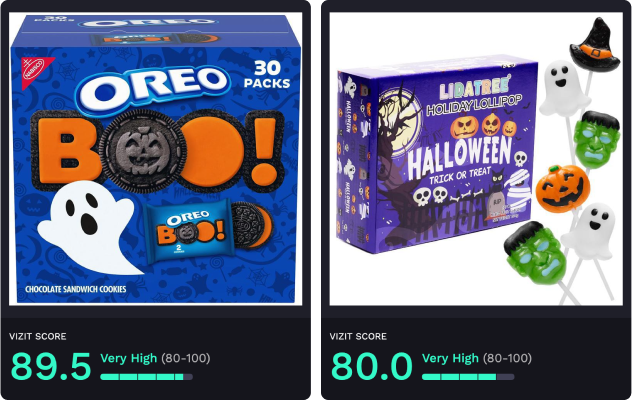The image size is (632, 400).
Task: Click the small Oreo Boo snack pack
Action: (189, 231)
